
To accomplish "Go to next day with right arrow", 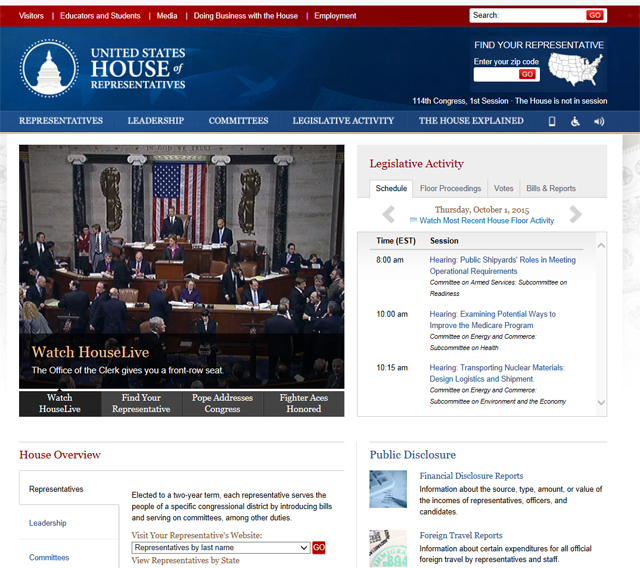I will point(575,214).
